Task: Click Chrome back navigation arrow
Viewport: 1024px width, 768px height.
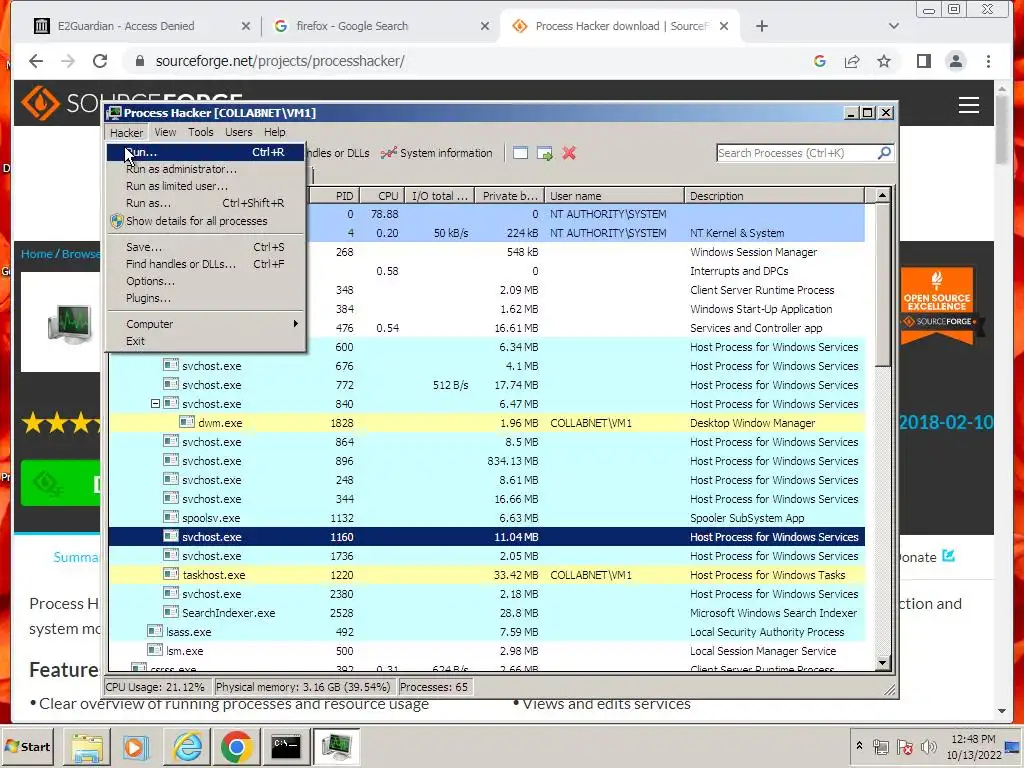Action: pos(36,61)
